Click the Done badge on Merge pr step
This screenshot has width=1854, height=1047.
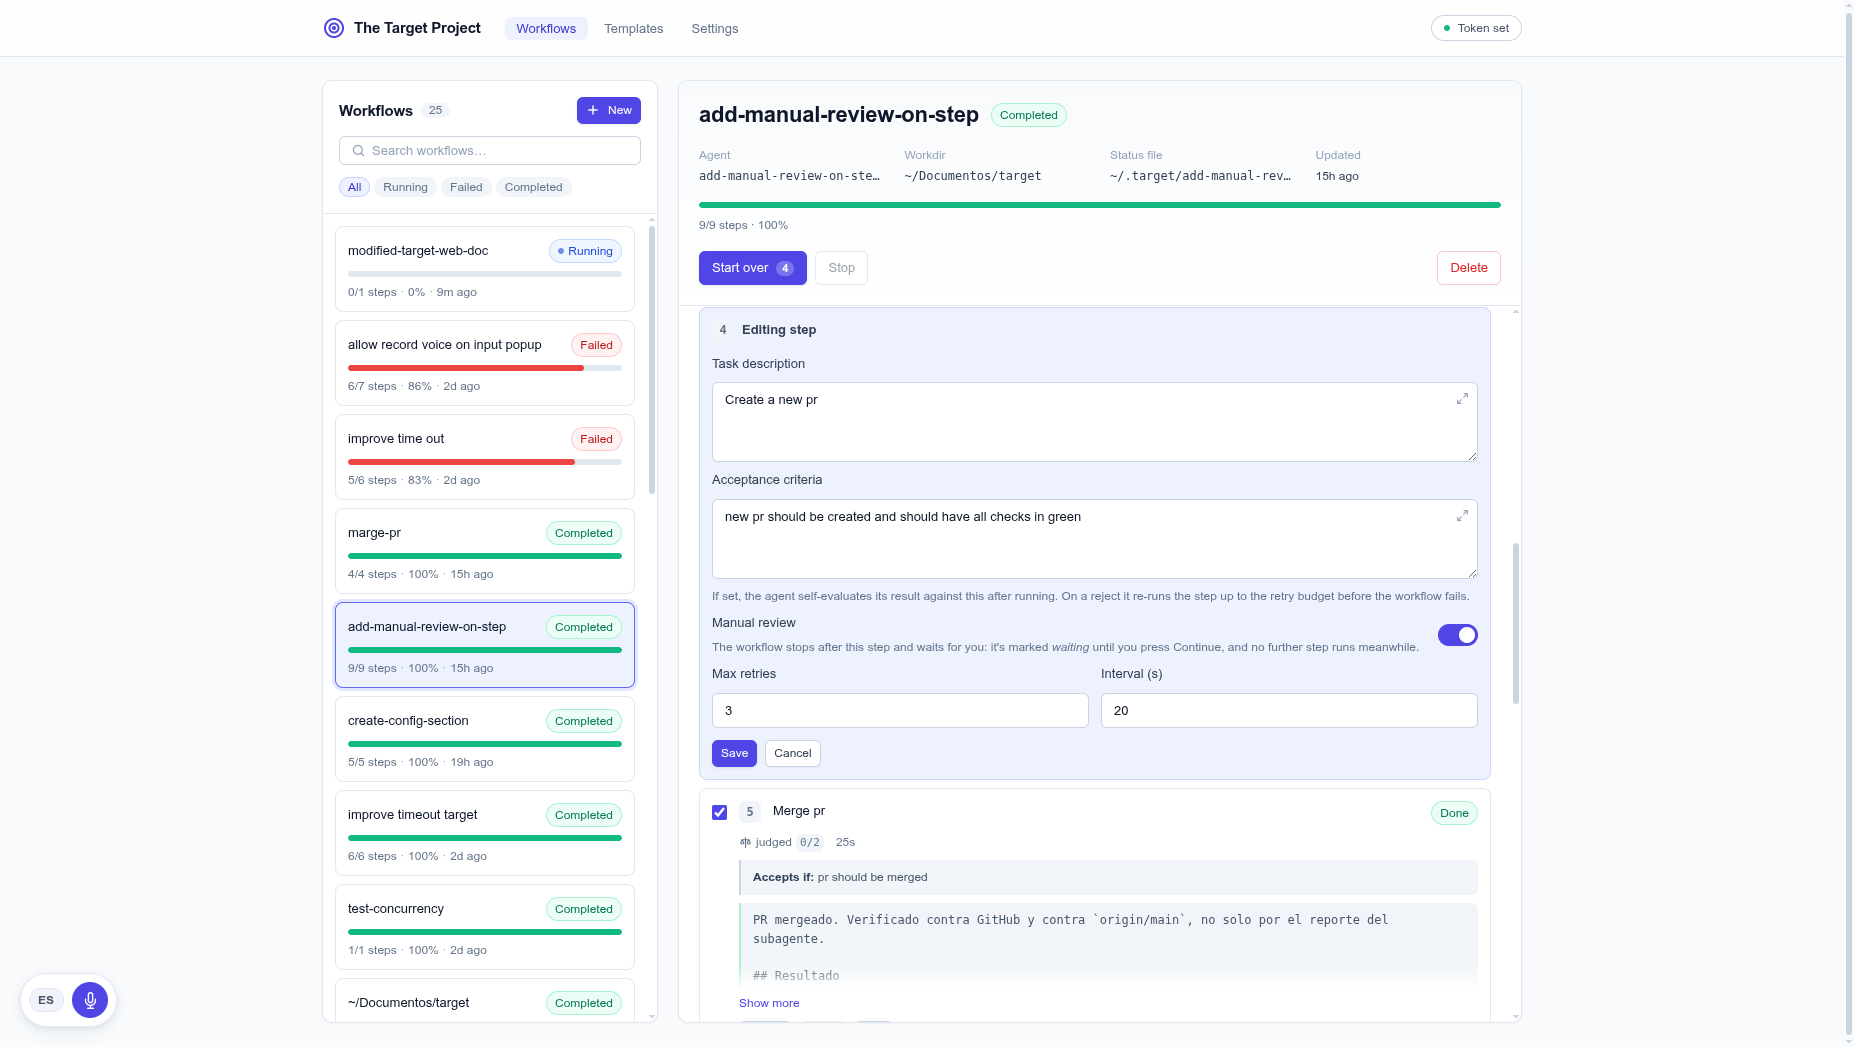(x=1453, y=813)
